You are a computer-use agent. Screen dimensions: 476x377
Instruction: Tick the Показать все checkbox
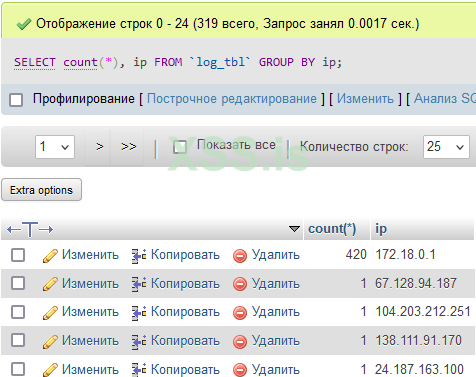pos(180,147)
